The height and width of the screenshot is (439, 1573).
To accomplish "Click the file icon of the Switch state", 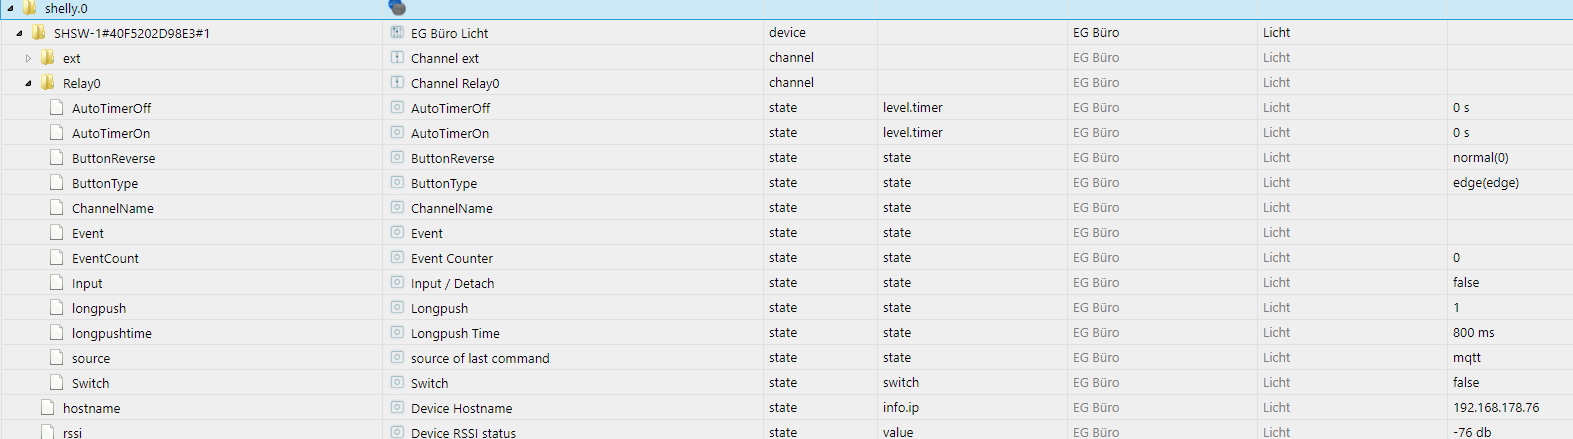I will click(x=57, y=383).
